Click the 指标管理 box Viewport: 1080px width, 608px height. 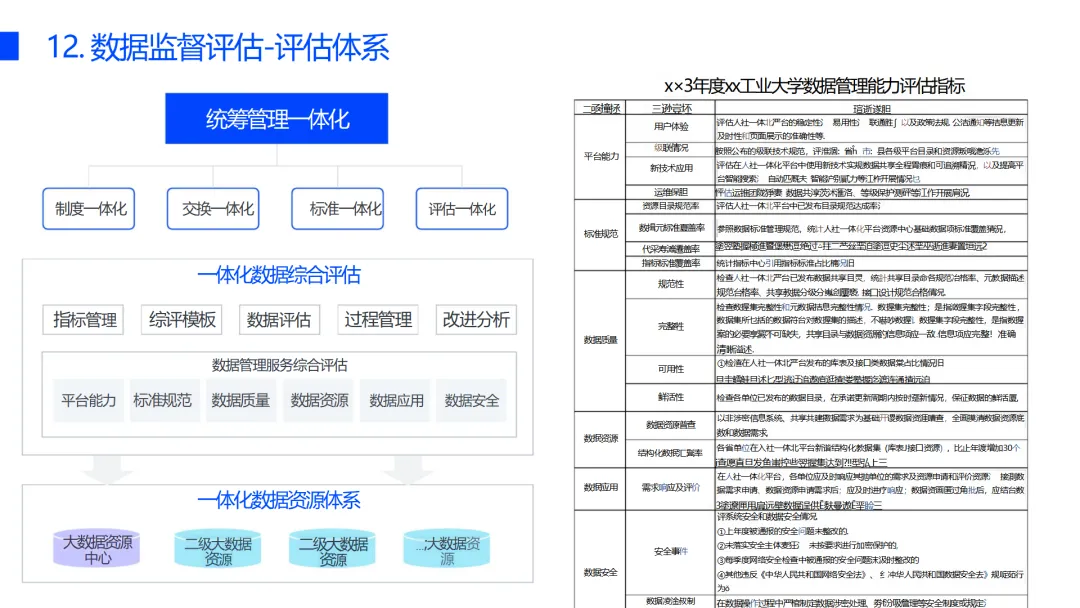(x=83, y=319)
